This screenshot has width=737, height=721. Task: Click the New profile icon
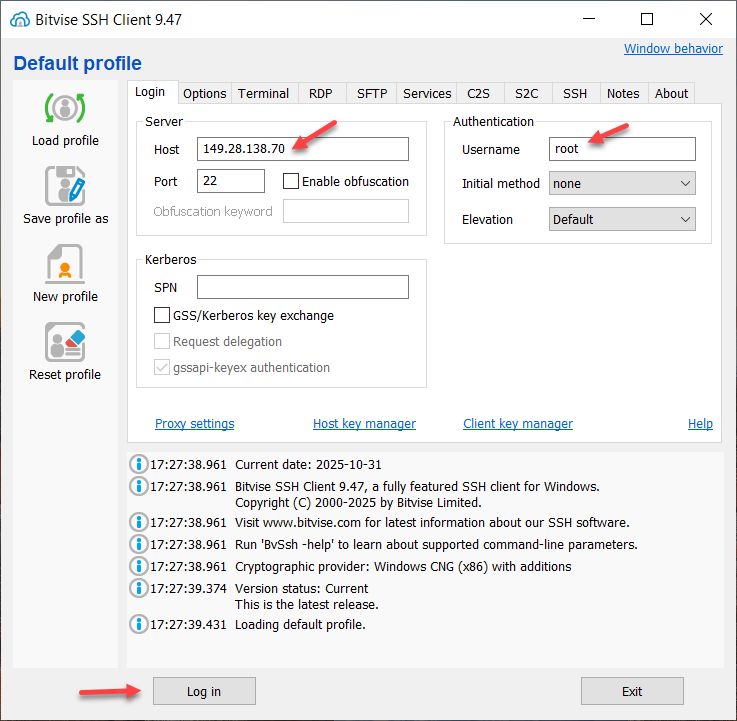pos(65,264)
